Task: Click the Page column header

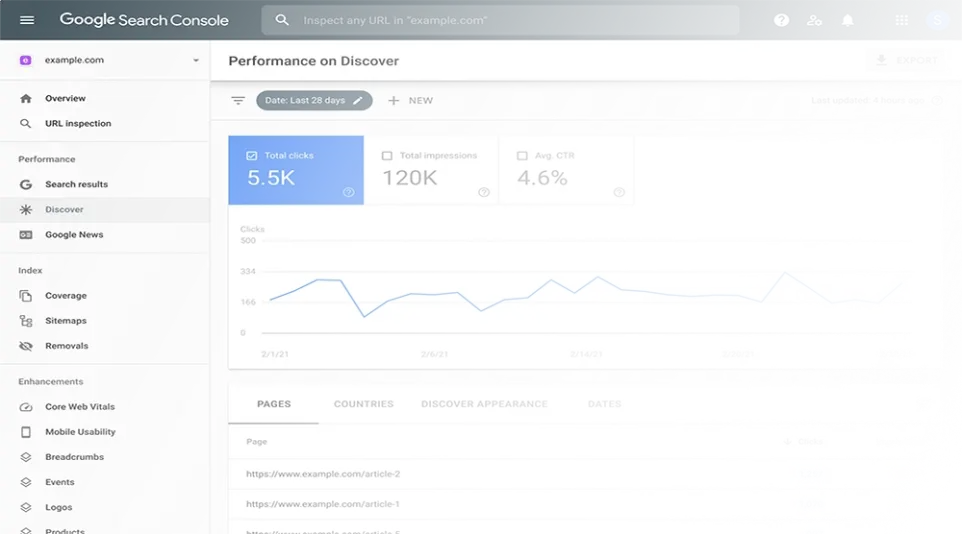Action: click(x=256, y=442)
